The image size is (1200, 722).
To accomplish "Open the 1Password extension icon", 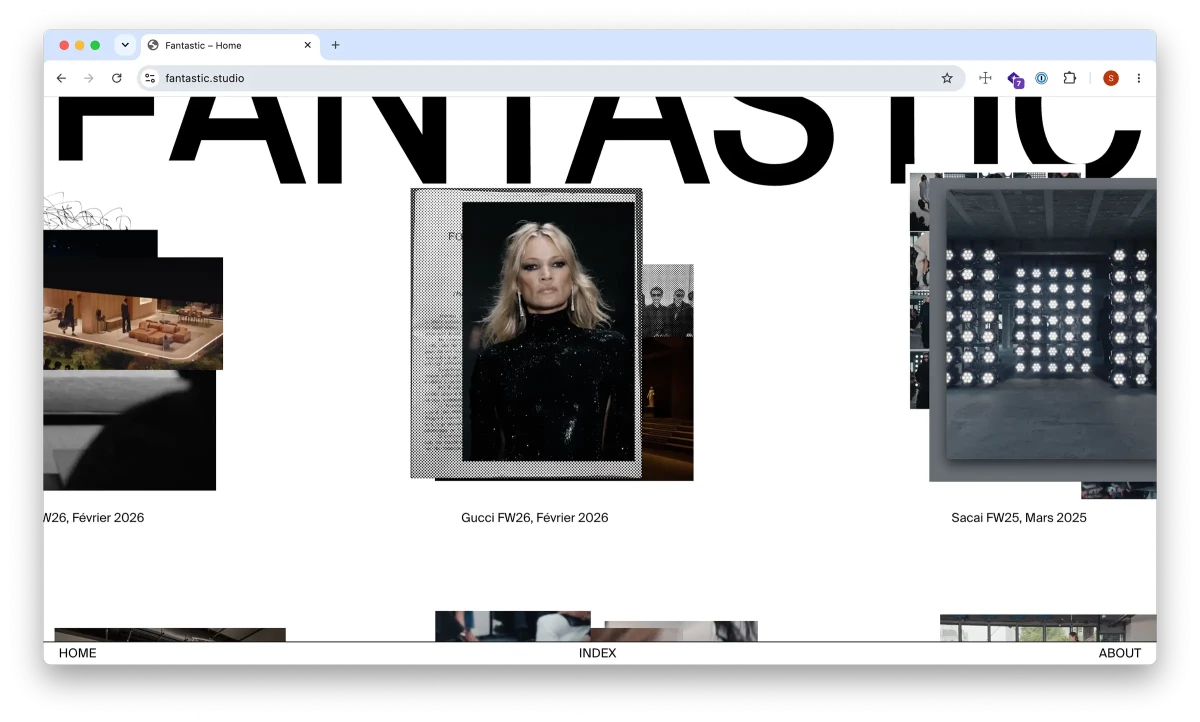I will (1041, 78).
